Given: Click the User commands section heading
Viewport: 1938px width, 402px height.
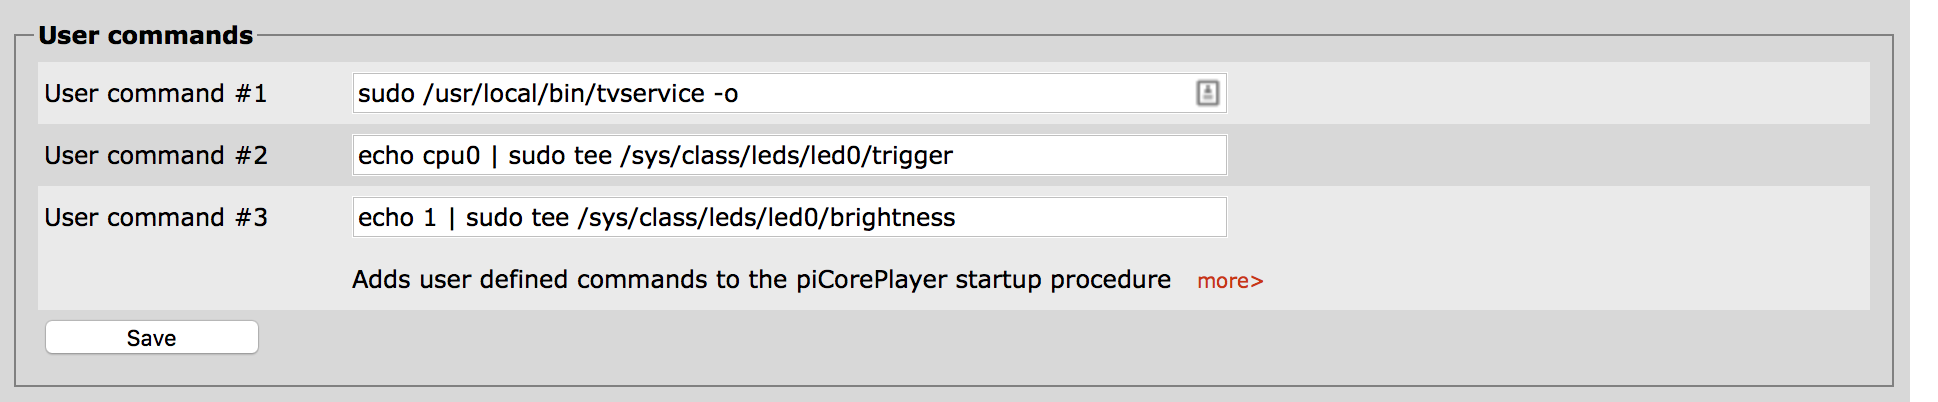Looking at the screenshot, I should 146,35.
